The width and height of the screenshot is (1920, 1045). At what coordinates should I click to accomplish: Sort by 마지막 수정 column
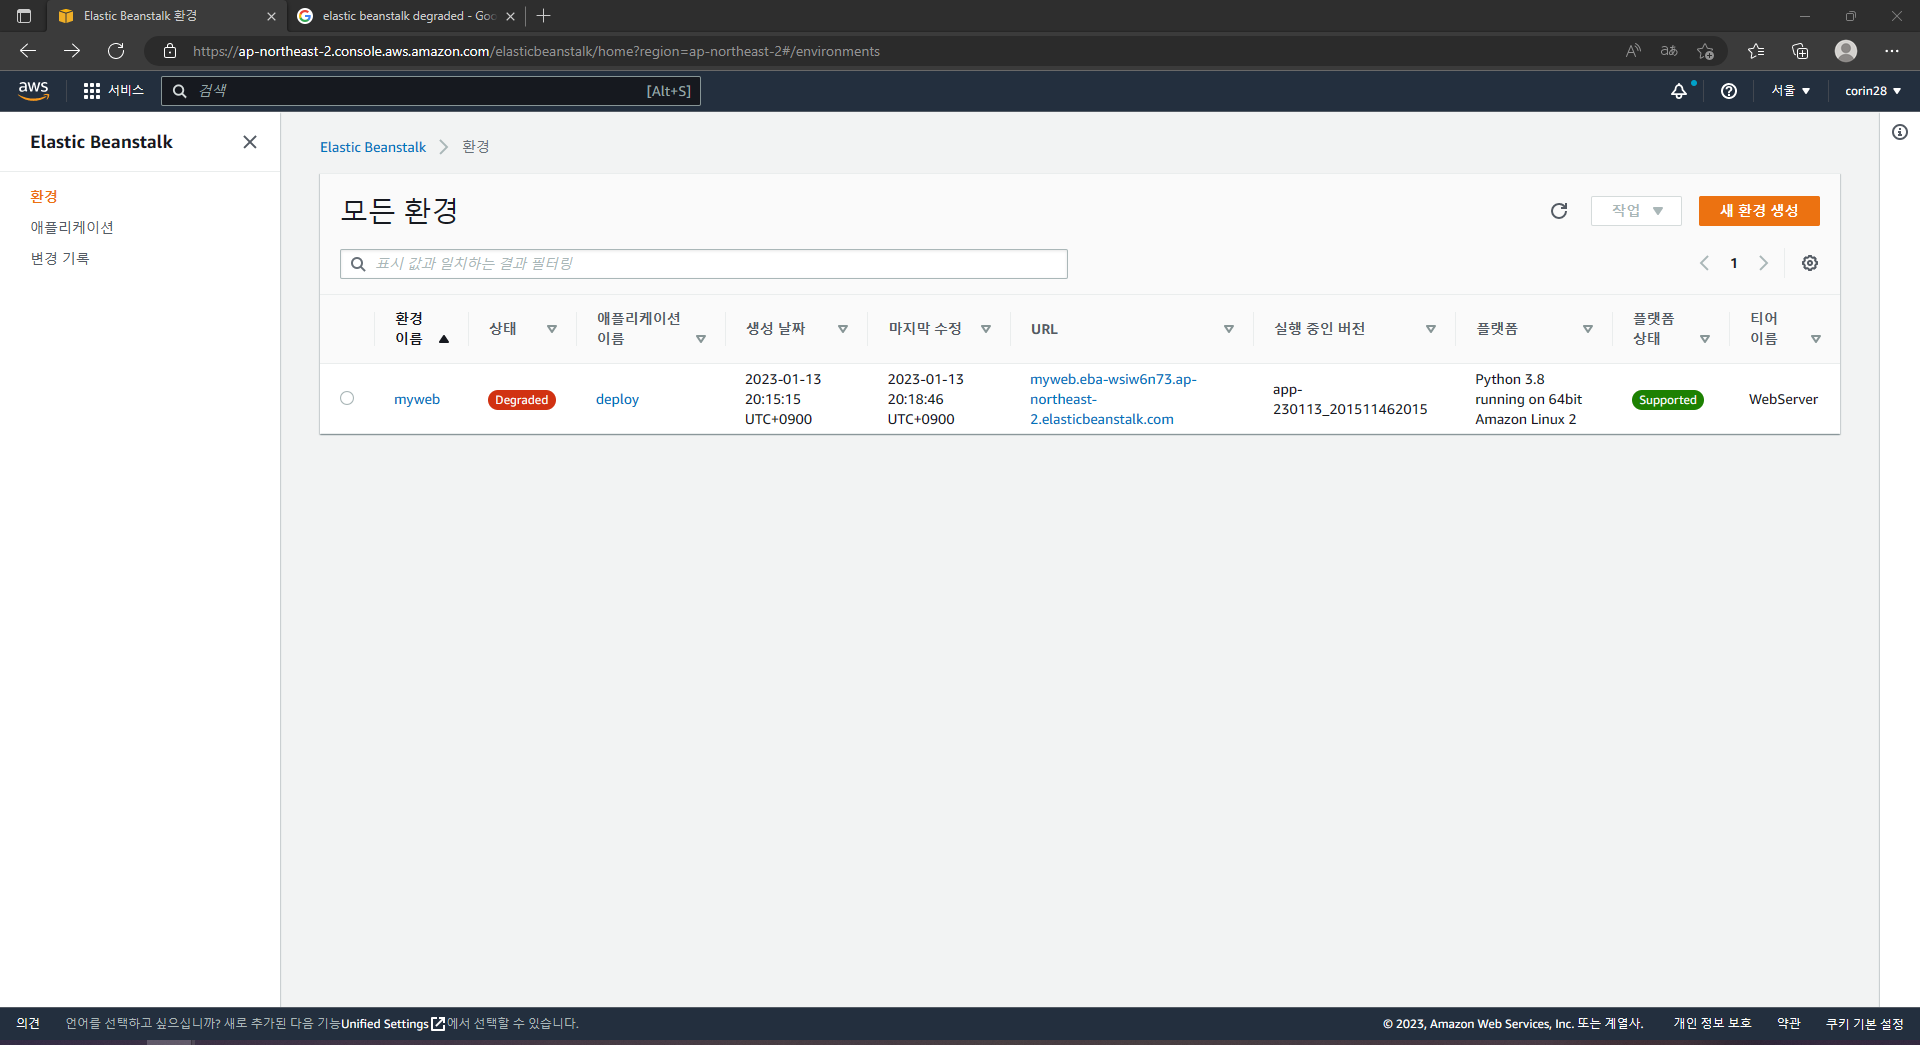(x=940, y=329)
